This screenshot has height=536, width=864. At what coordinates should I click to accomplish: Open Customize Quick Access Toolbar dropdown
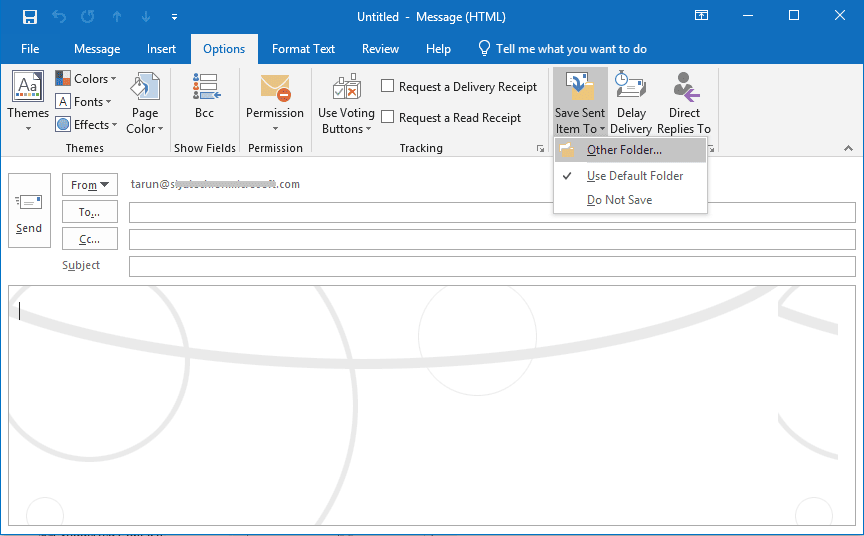(x=174, y=17)
